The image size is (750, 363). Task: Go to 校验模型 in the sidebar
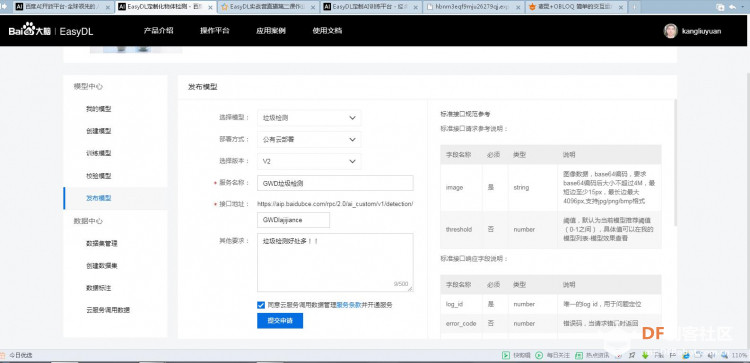tap(99, 176)
